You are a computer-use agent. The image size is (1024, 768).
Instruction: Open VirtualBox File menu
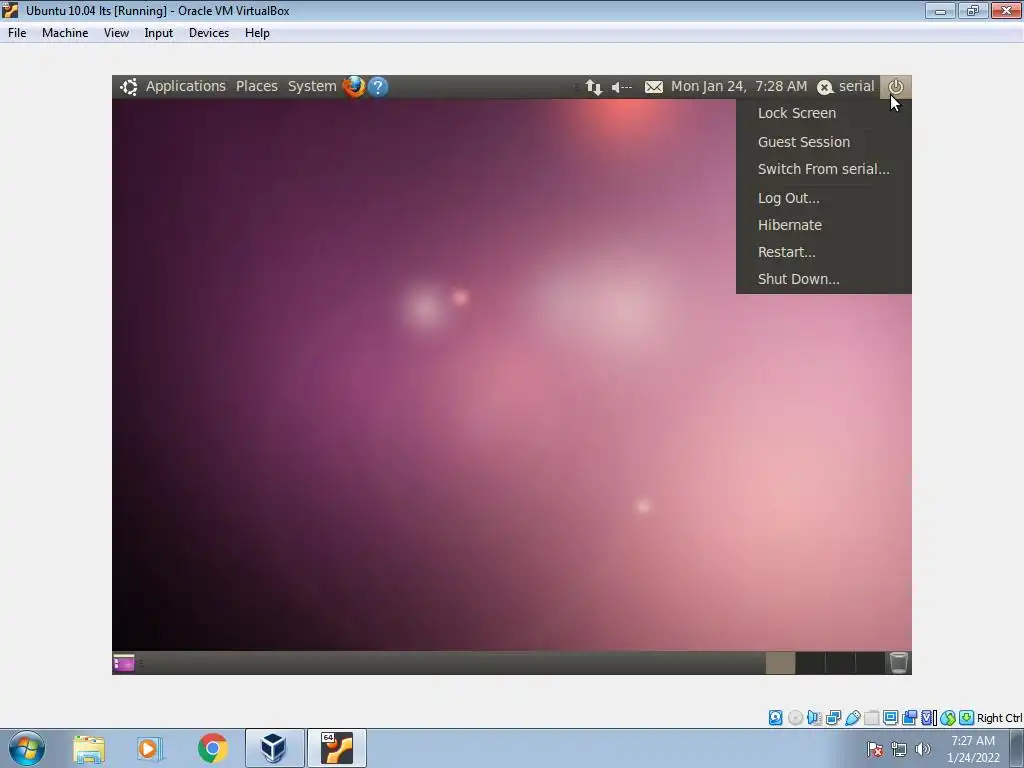tap(17, 33)
